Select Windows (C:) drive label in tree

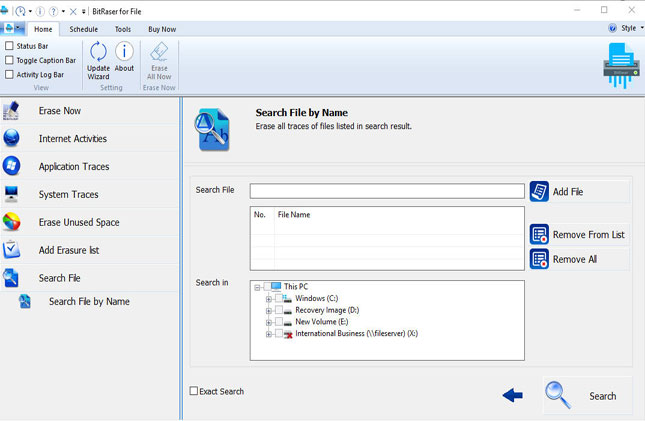(x=316, y=298)
